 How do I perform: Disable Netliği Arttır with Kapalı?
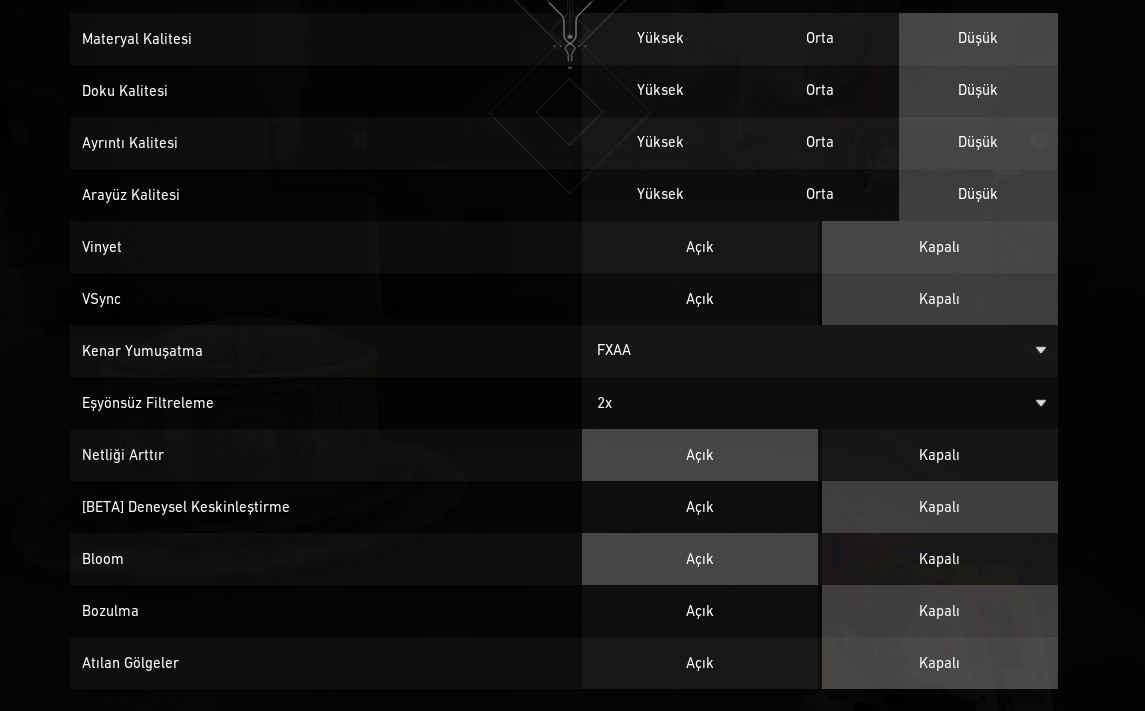pyautogui.click(x=939, y=455)
